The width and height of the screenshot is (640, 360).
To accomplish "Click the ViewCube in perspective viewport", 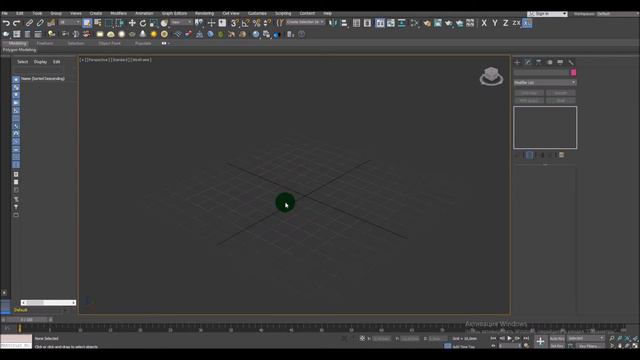I will pyautogui.click(x=491, y=76).
